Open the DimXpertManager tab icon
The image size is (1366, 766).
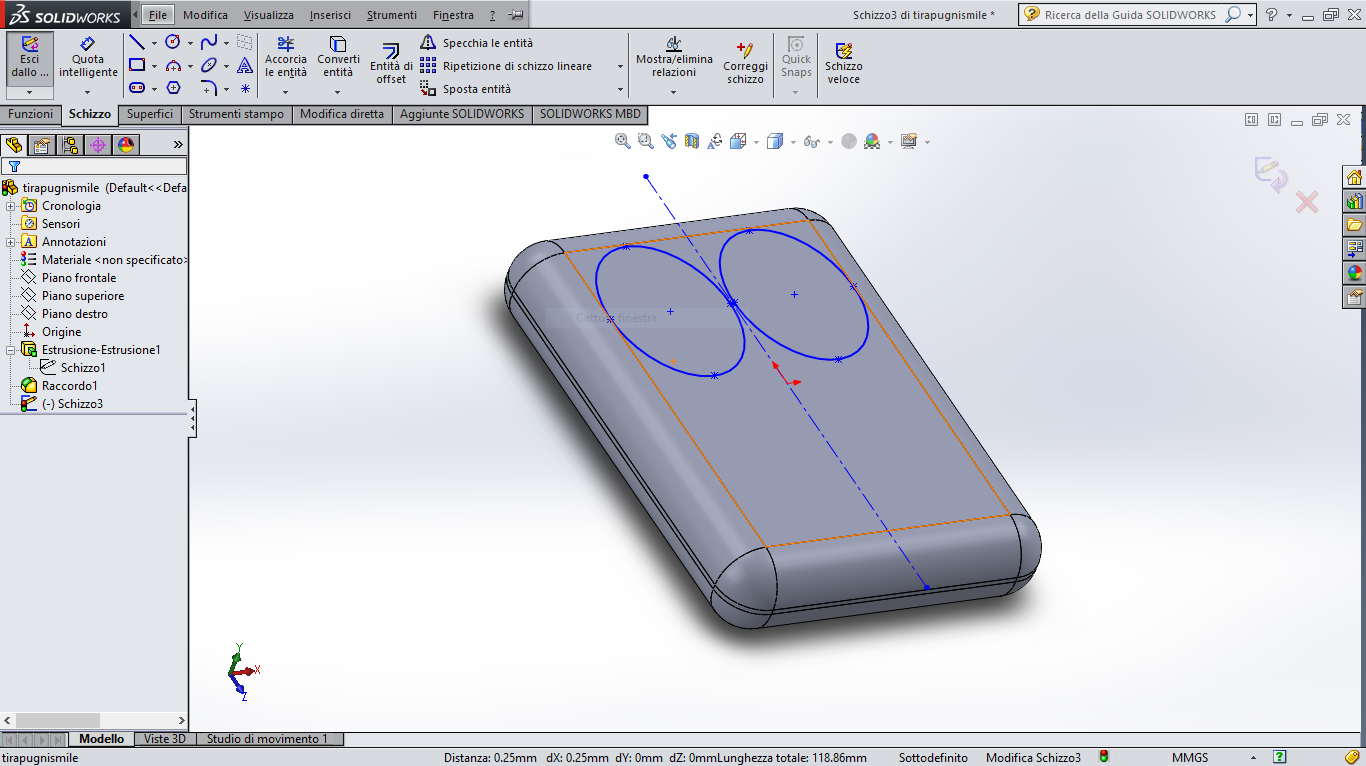98,145
